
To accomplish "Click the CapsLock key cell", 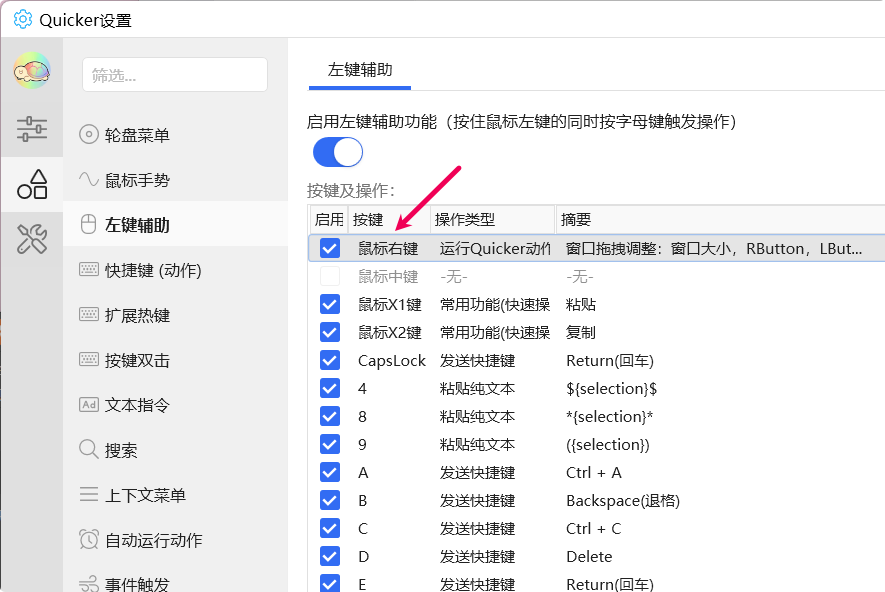I will pos(391,361).
